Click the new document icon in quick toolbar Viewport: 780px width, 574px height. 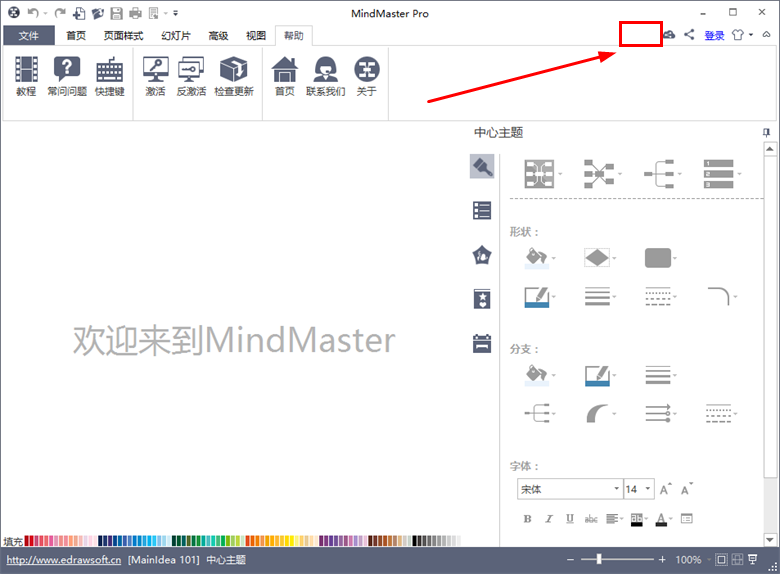(x=79, y=13)
